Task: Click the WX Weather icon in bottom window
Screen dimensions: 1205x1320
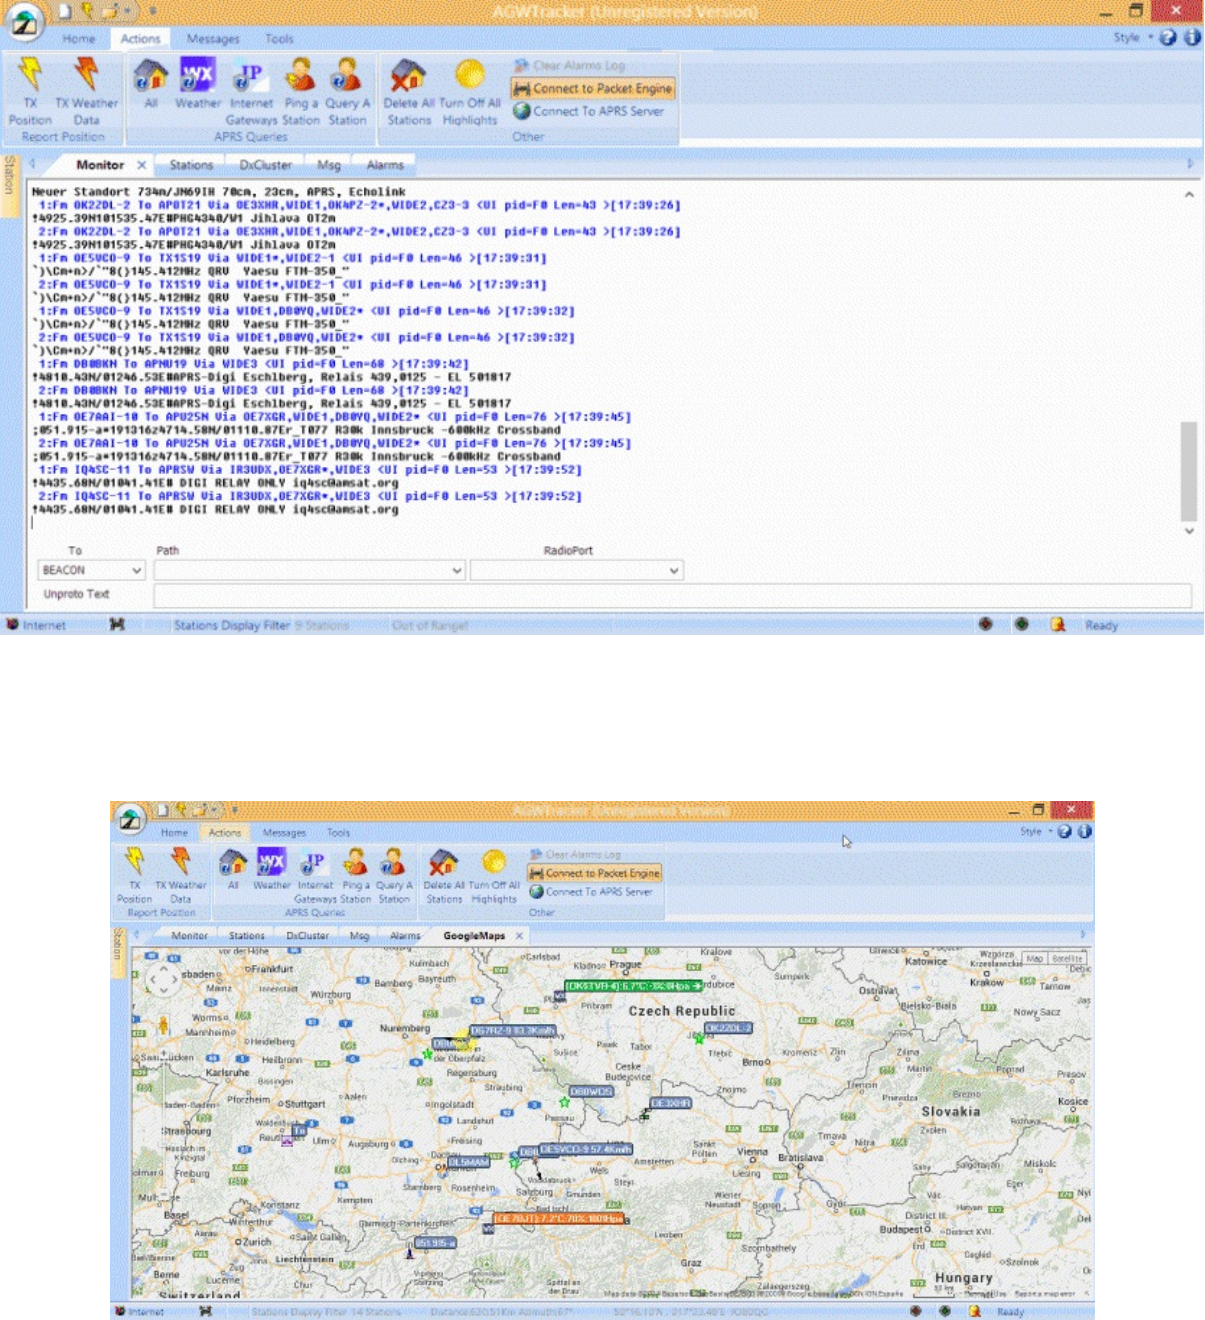Action: pos(271,862)
